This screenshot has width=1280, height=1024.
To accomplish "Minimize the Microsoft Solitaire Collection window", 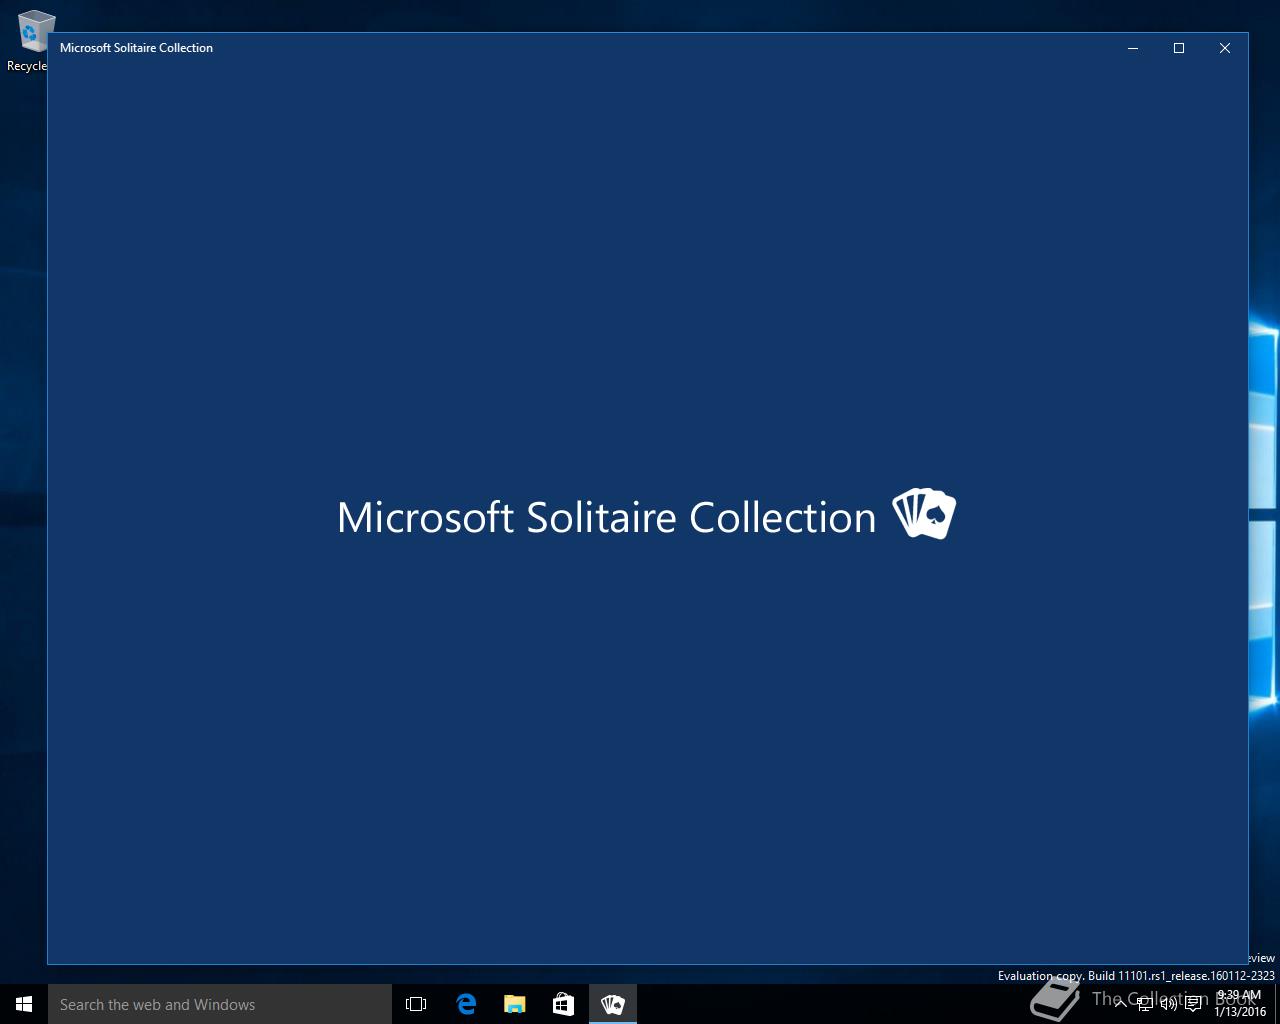I will click(x=1133, y=48).
